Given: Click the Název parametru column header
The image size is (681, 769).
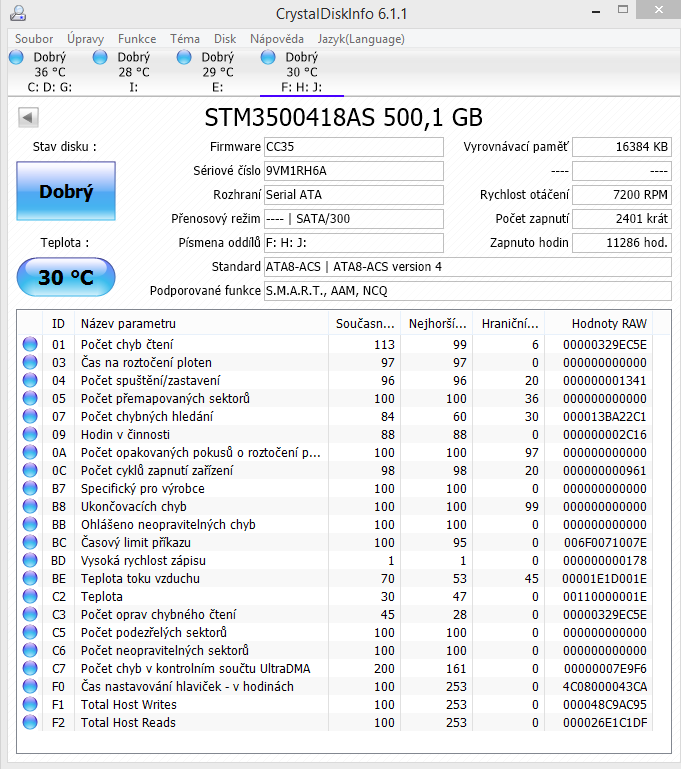Looking at the screenshot, I should tap(201, 324).
